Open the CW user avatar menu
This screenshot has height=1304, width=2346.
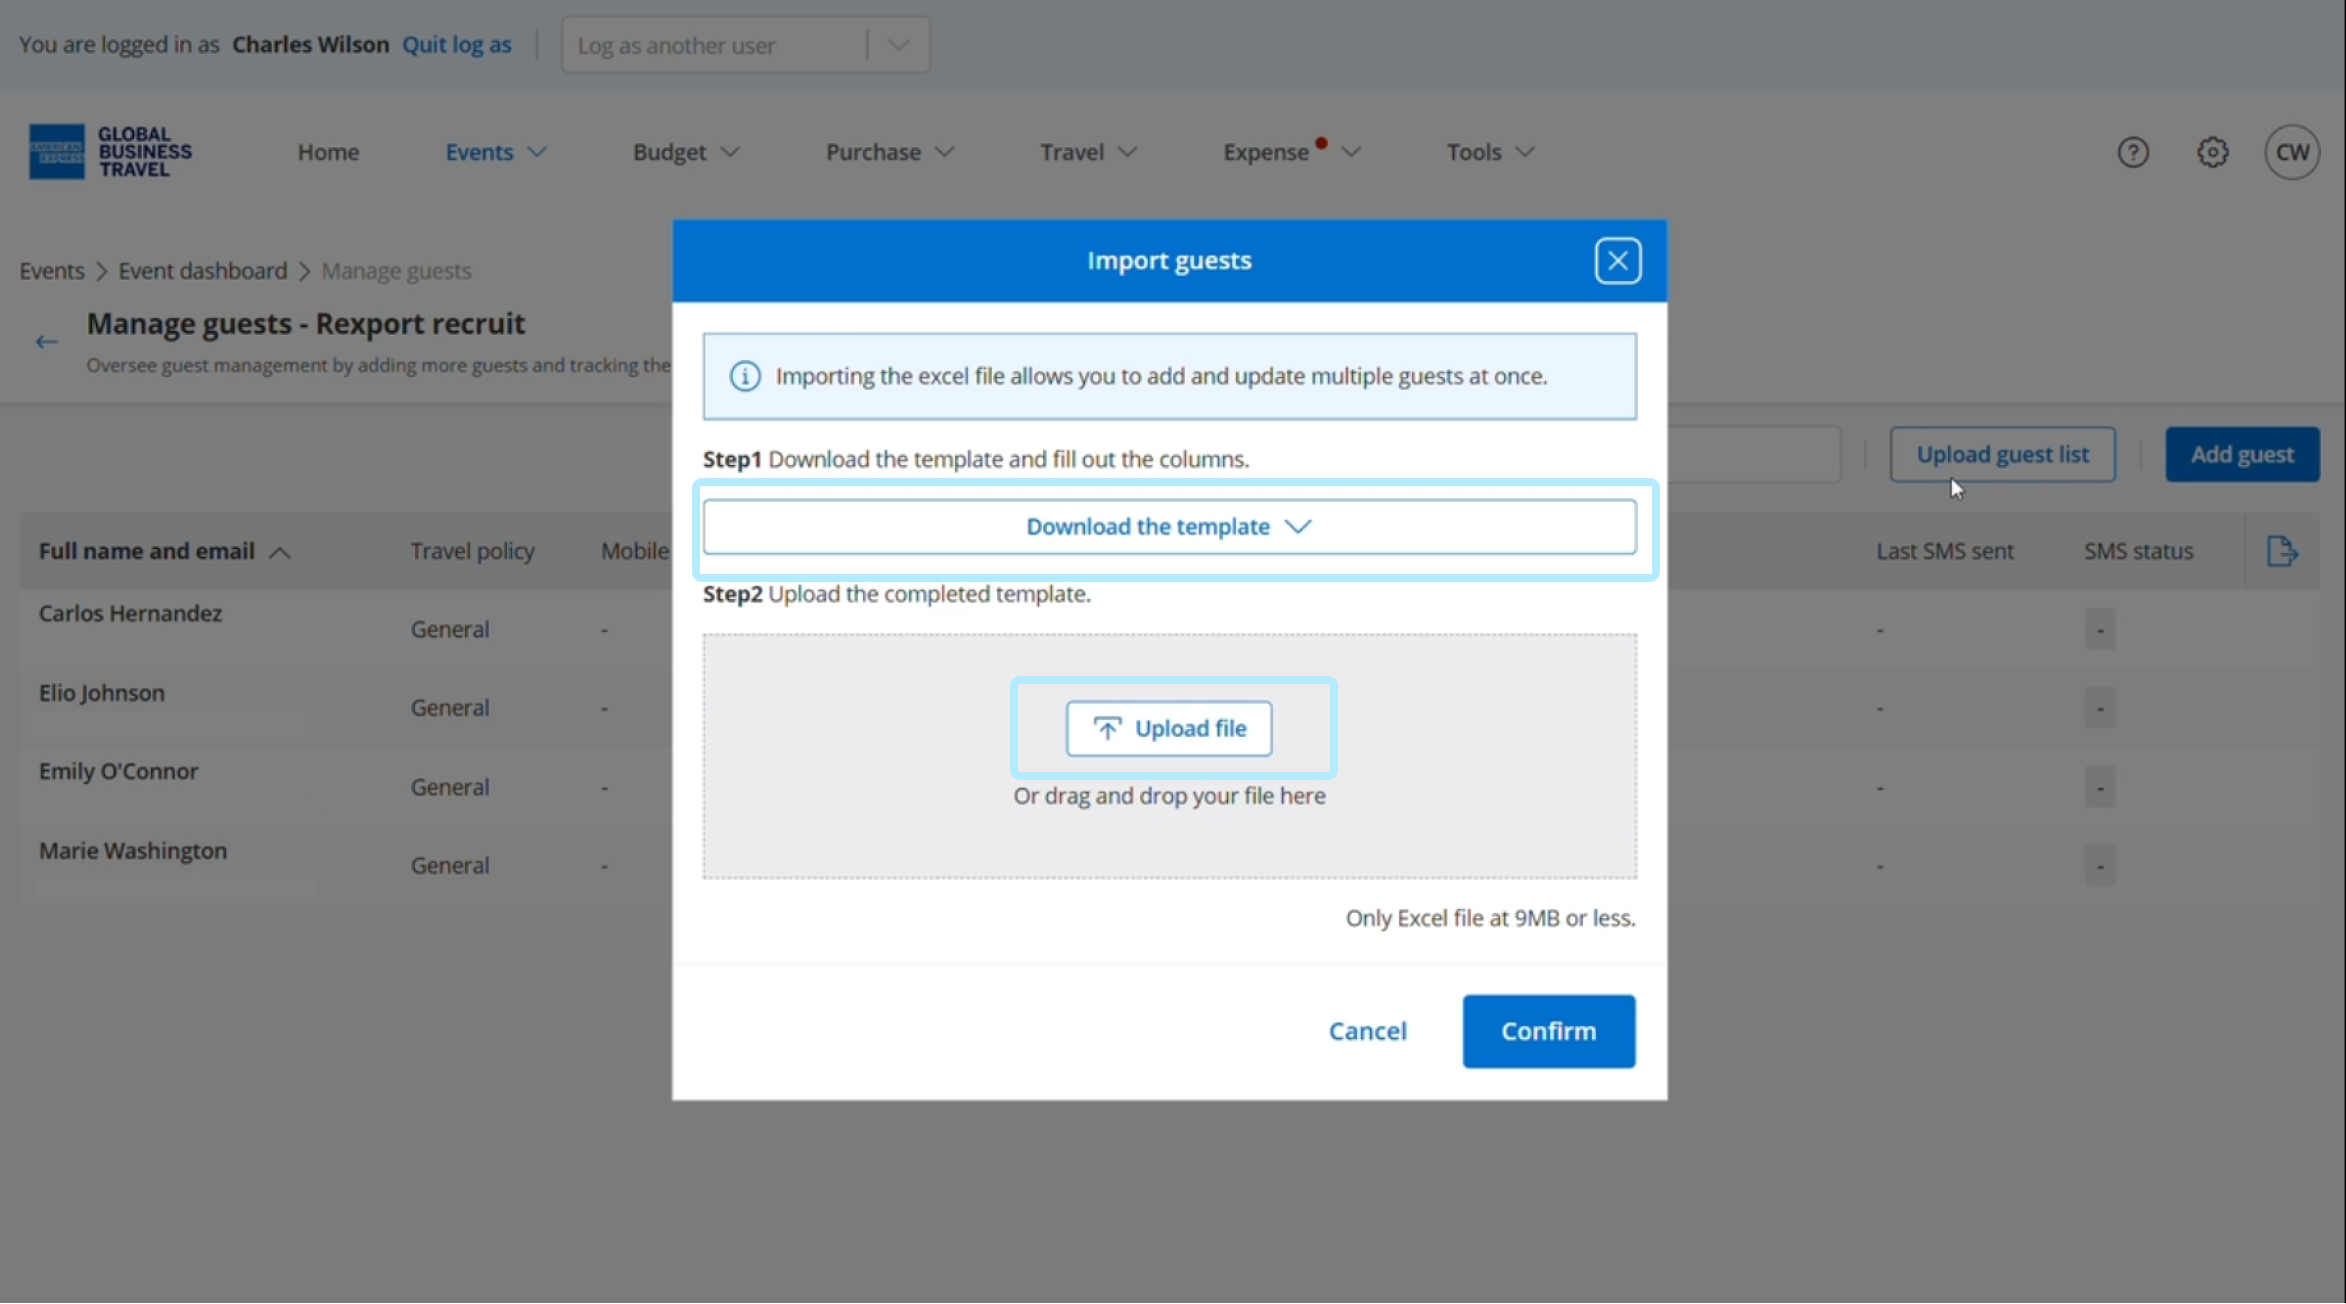2291,152
